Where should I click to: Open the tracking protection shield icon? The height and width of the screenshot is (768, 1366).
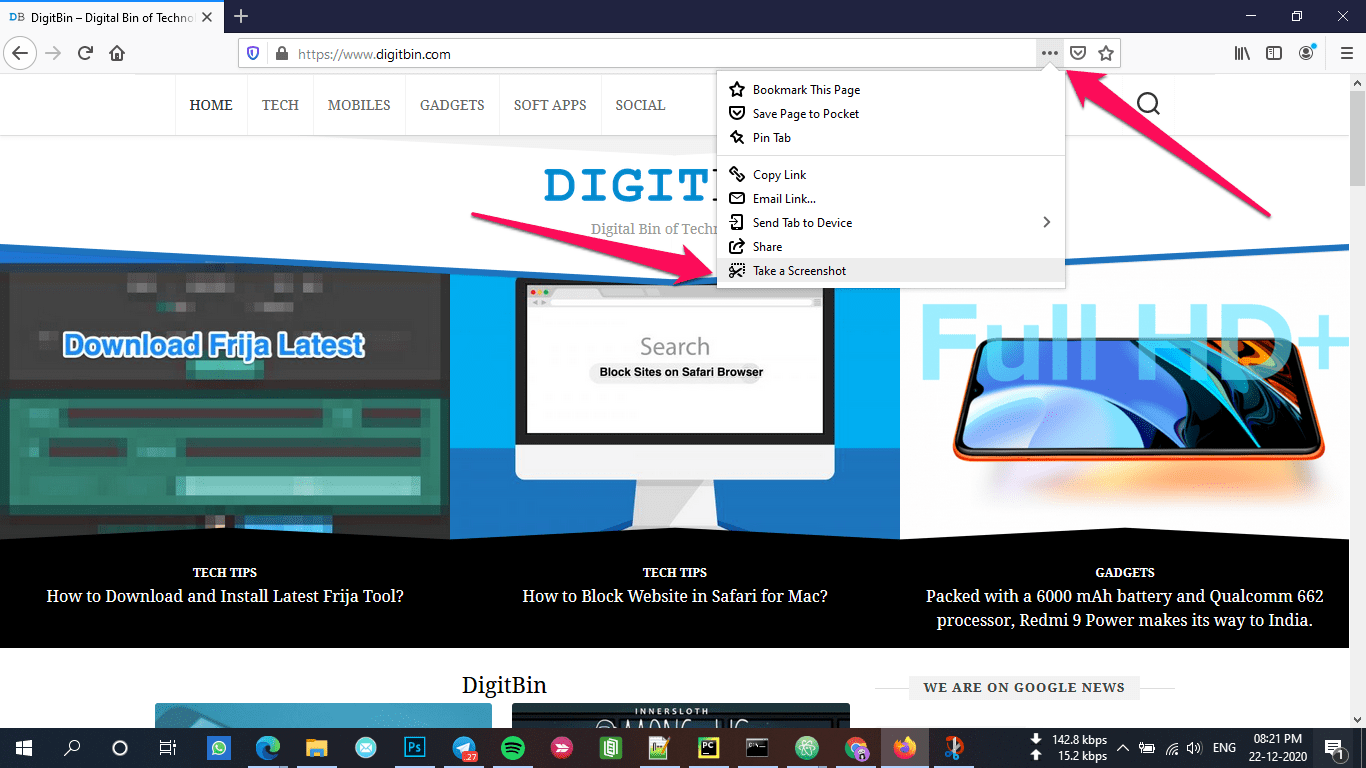(x=253, y=54)
